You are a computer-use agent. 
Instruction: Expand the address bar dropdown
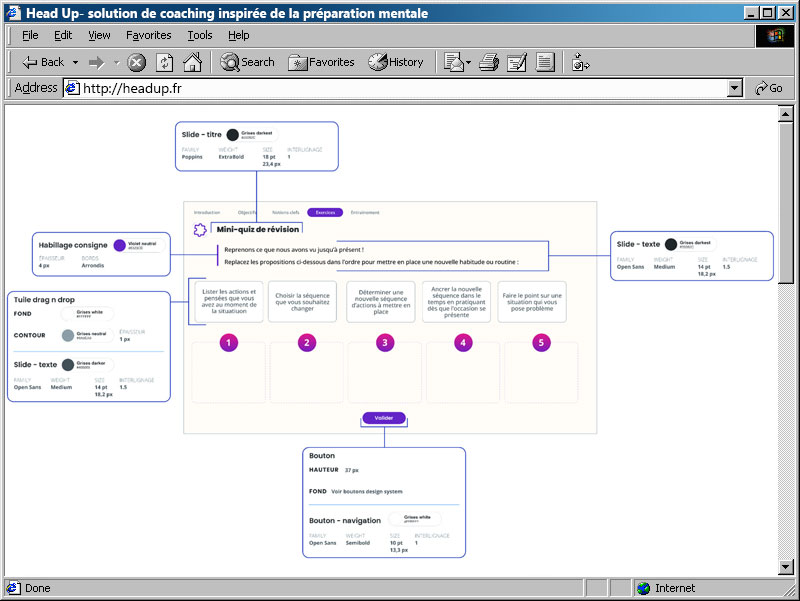coord(735,88)
